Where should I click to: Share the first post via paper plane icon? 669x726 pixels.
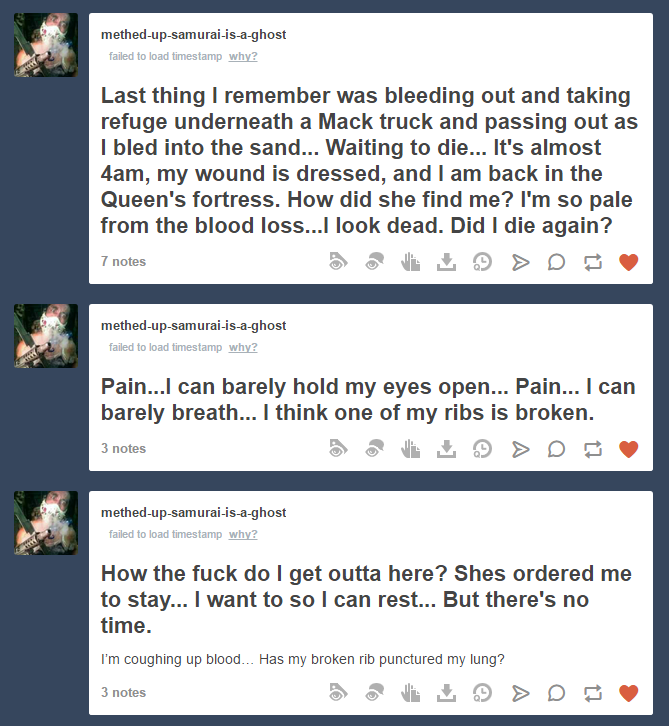520,262
